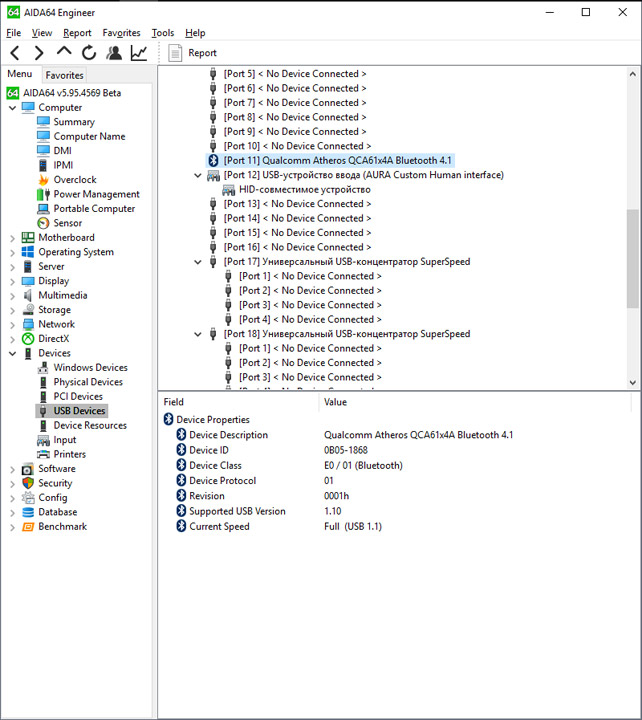Open PCI Devices item
The height and width of the screenshot is (720, 642).
click(x=78, y=396)
